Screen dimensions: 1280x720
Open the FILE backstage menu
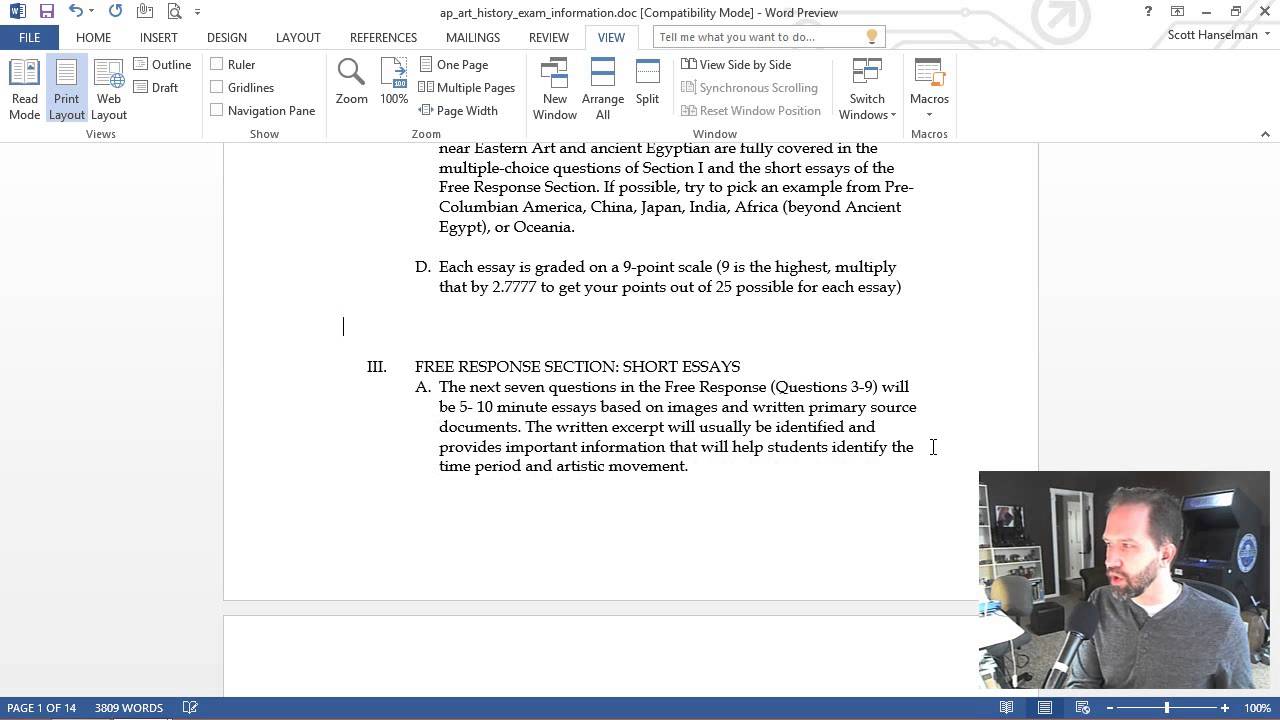29,37
